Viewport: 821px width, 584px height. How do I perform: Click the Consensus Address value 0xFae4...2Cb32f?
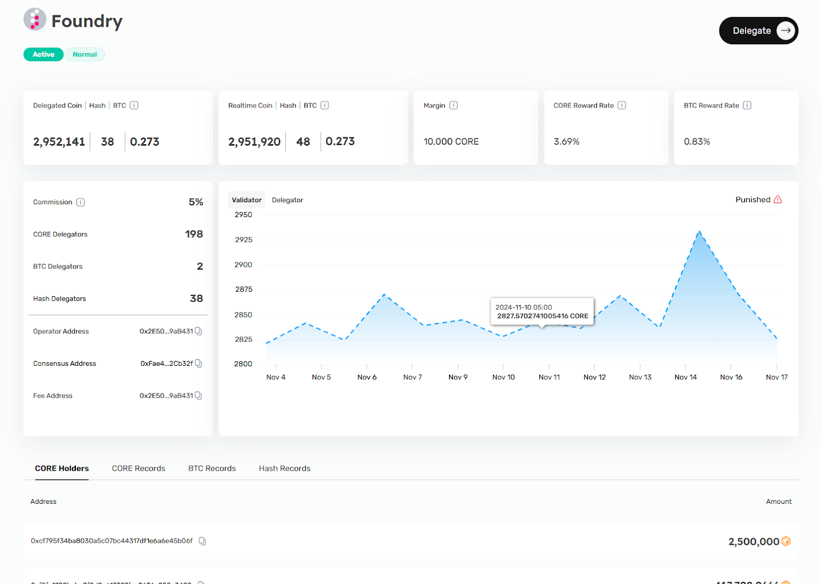[167, 363]
